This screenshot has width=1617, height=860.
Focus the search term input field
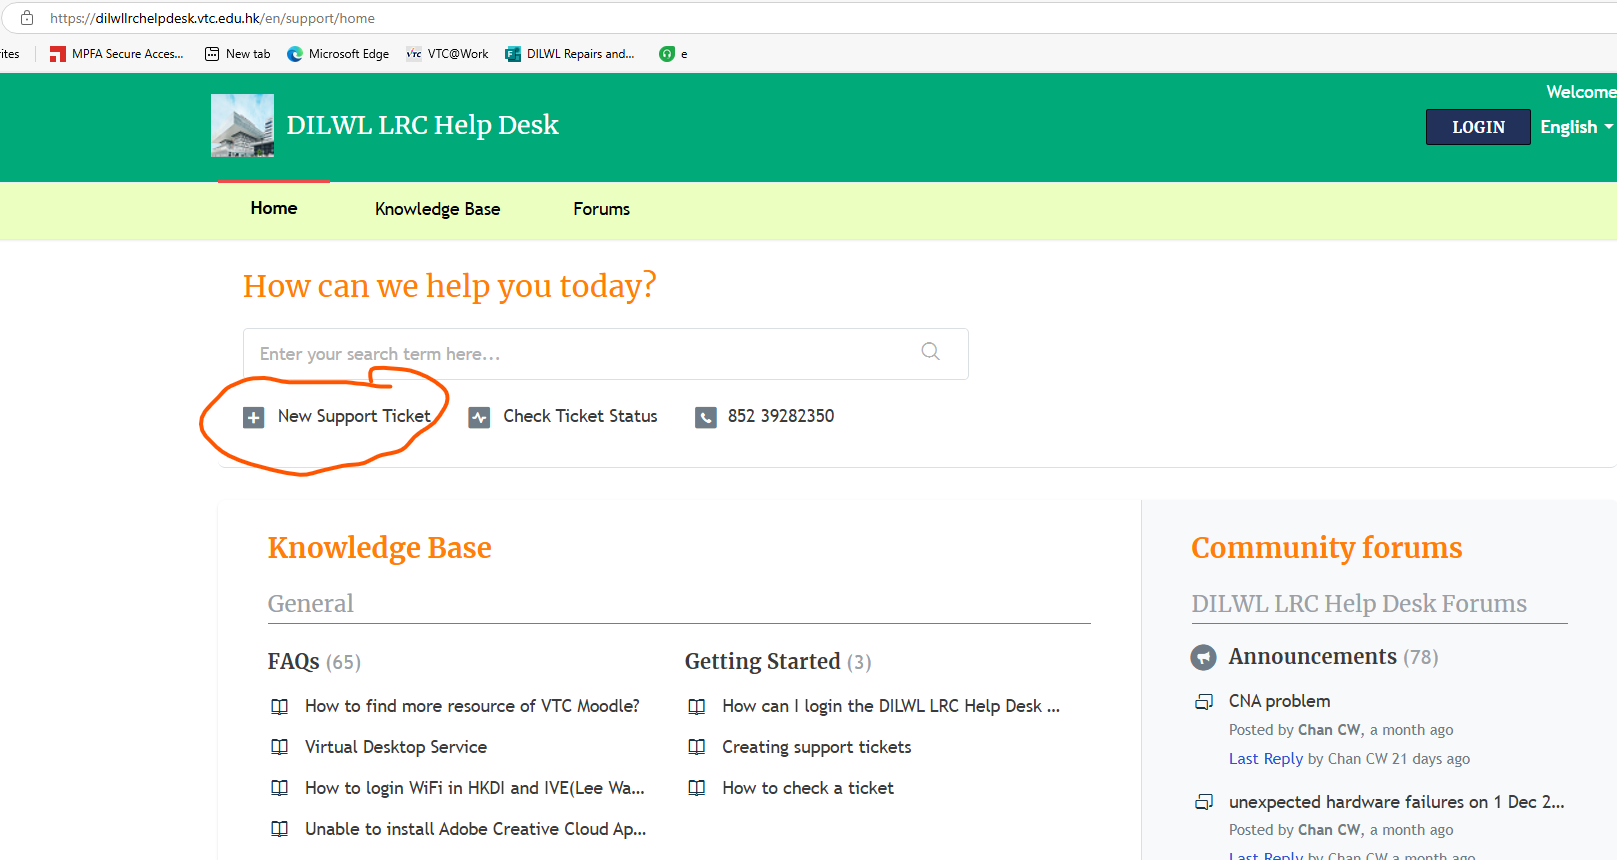(x=606, y=354)
